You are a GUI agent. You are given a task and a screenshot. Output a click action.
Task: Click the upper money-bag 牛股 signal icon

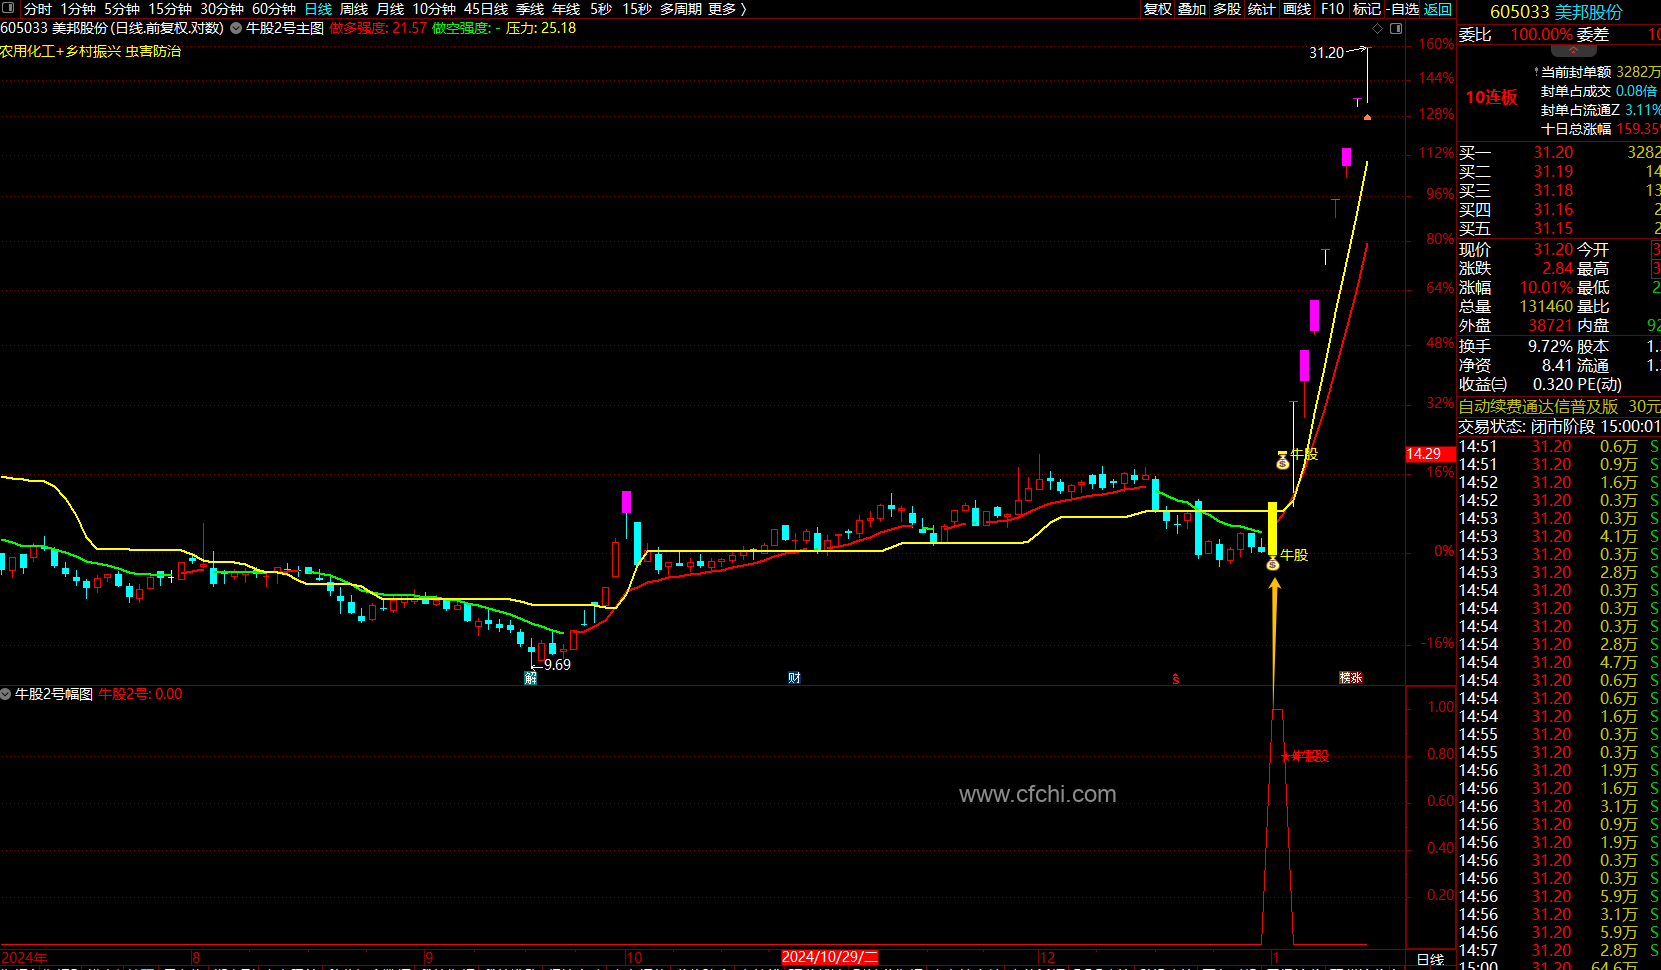[x=1283, y=461]
